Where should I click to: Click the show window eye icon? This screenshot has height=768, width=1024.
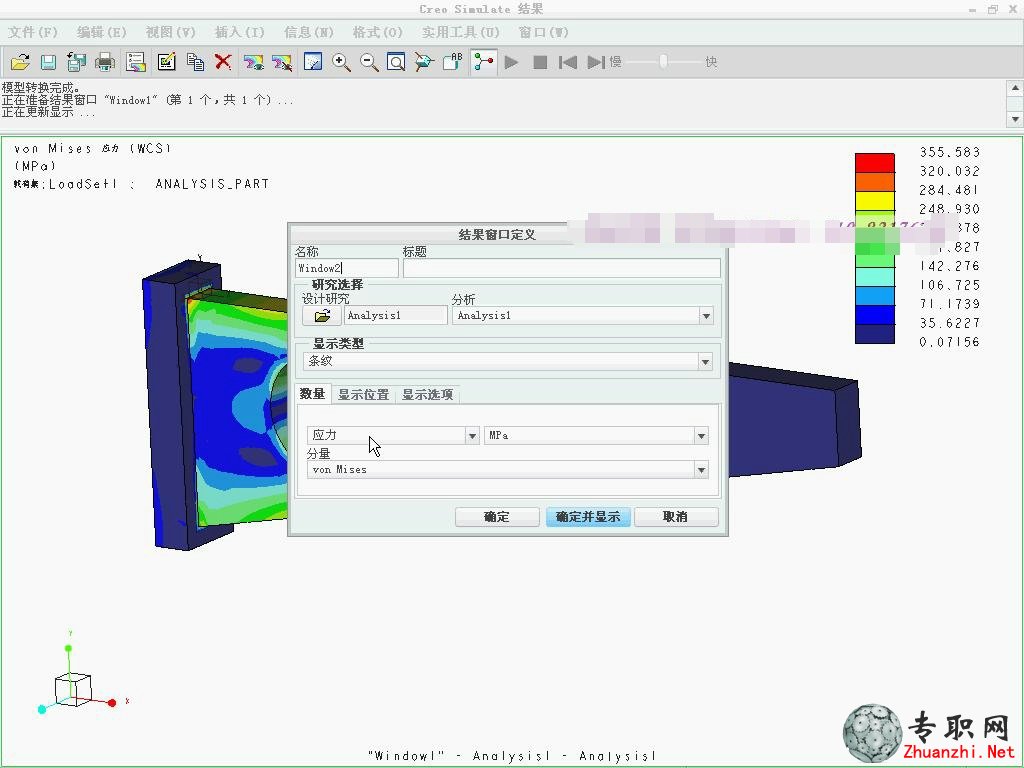[x=253, y=62]
